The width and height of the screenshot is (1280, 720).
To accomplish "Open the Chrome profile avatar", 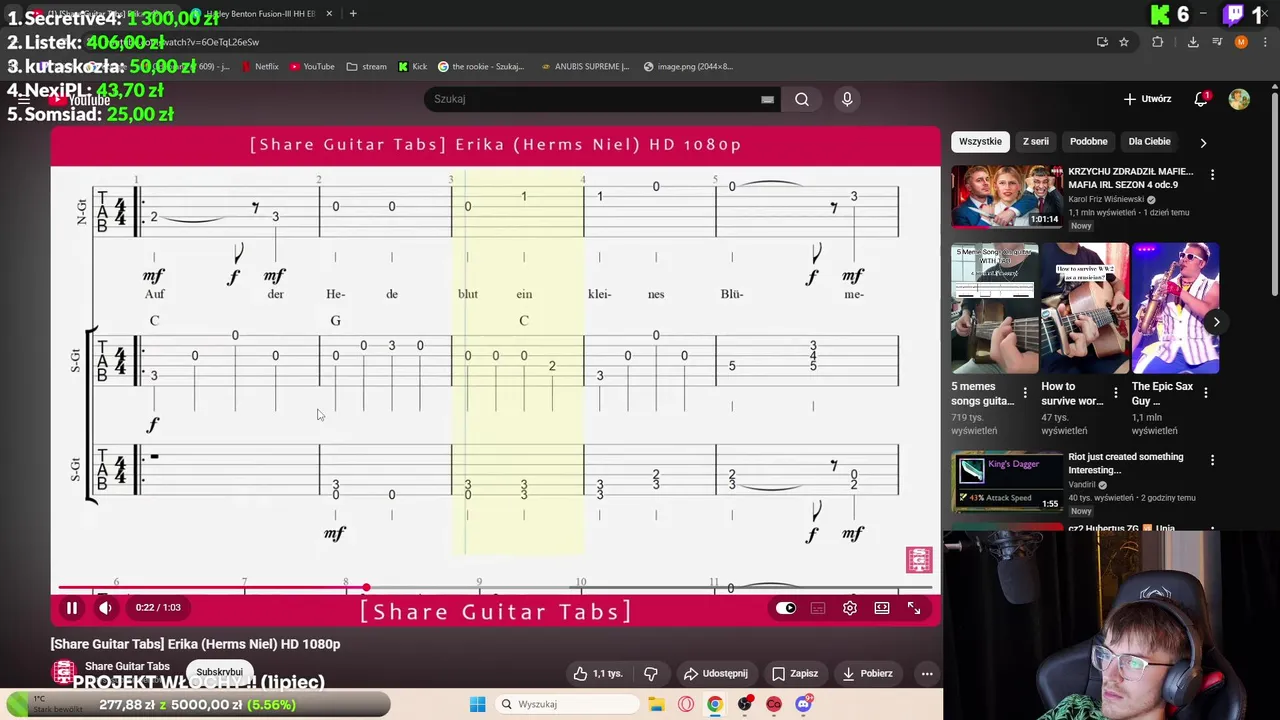I will click(1241, 42).
